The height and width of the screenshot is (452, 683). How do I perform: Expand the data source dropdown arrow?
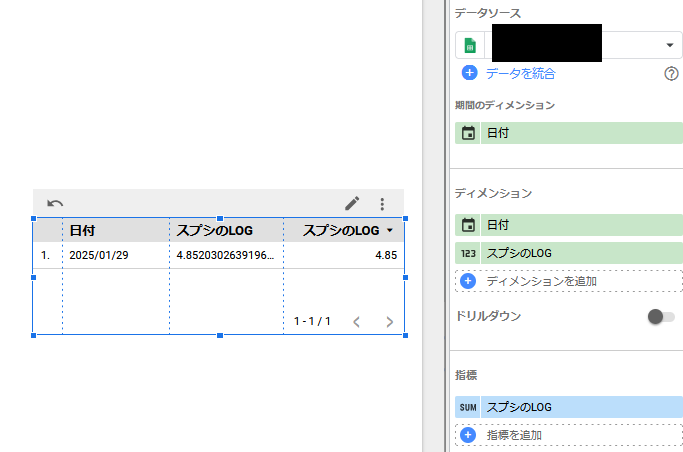[668, 46]
